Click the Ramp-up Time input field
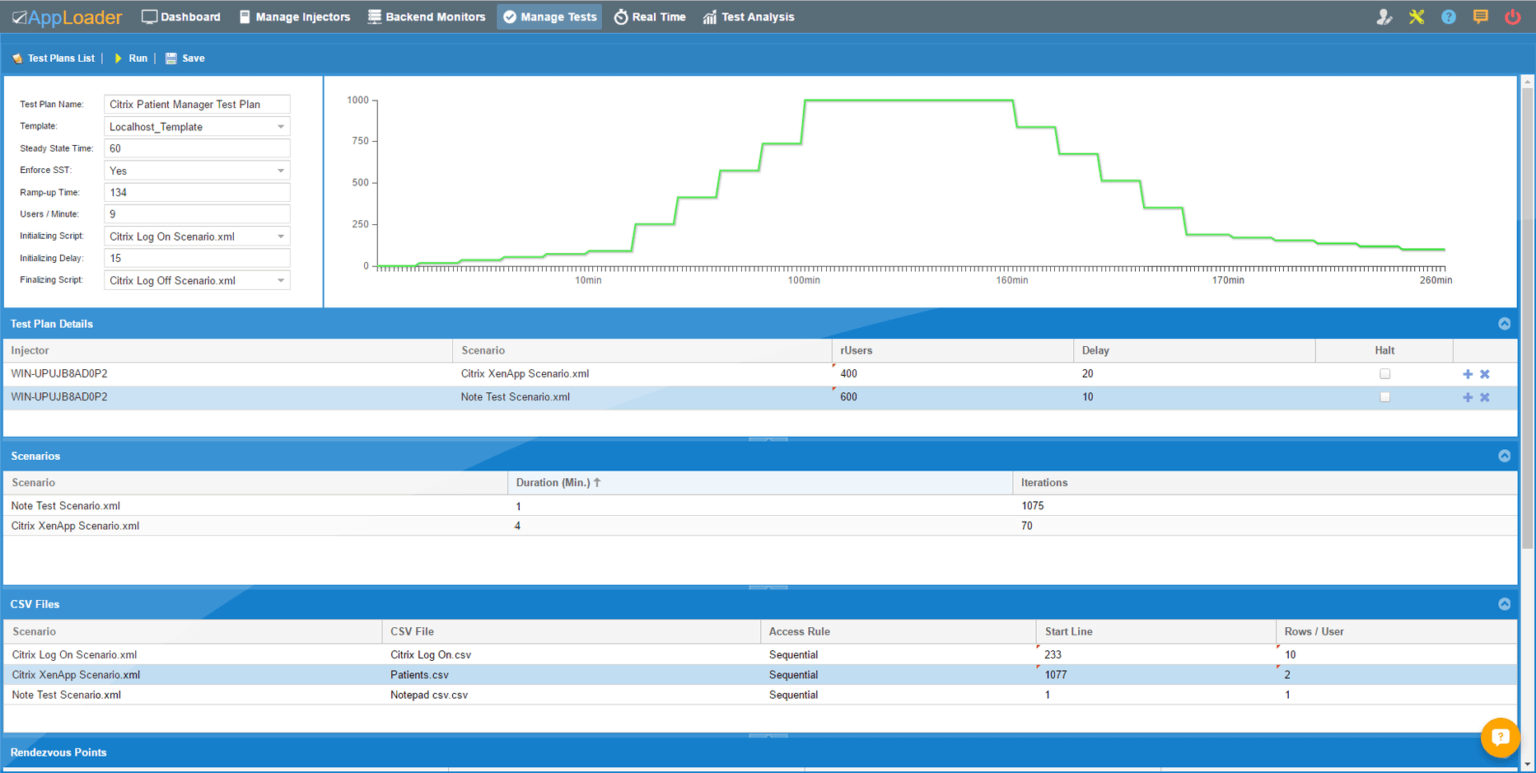Screen dimensions: 1536x773 pyautogui.click(x=196, y=192)
